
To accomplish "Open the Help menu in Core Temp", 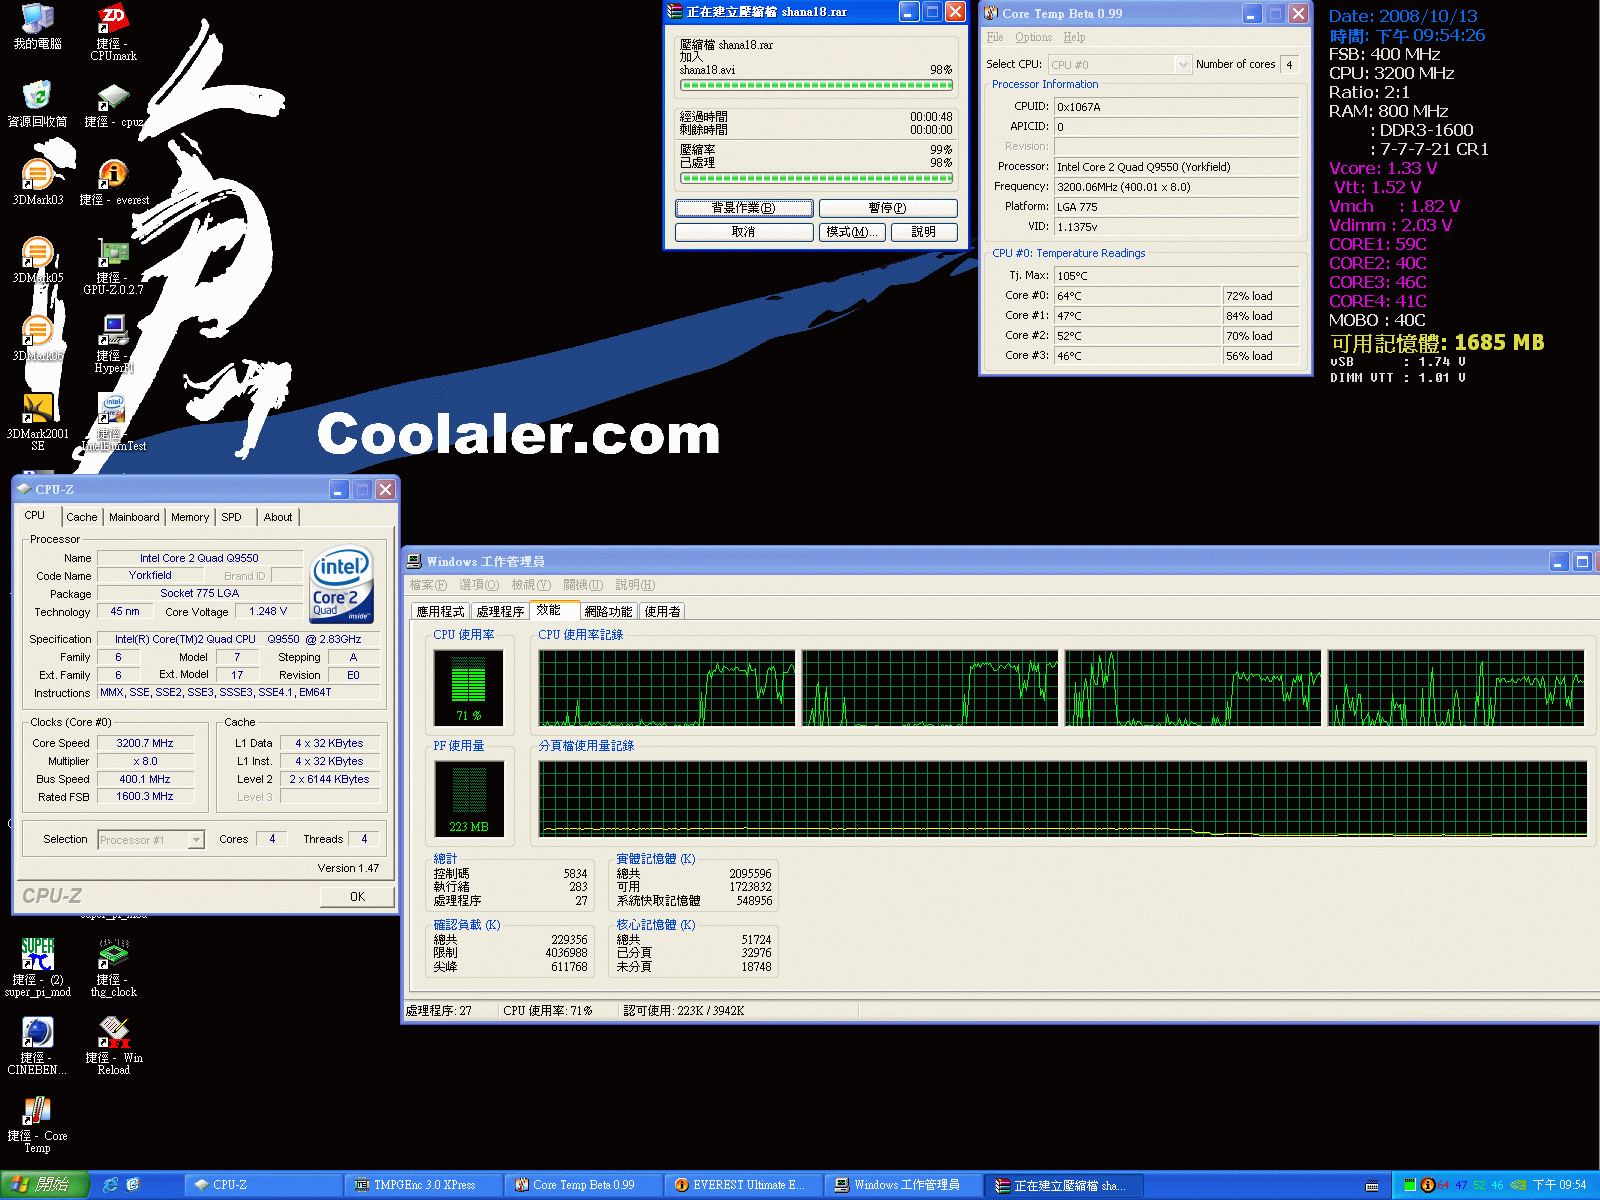I will pyautogui.click(x=1074, y=37).
